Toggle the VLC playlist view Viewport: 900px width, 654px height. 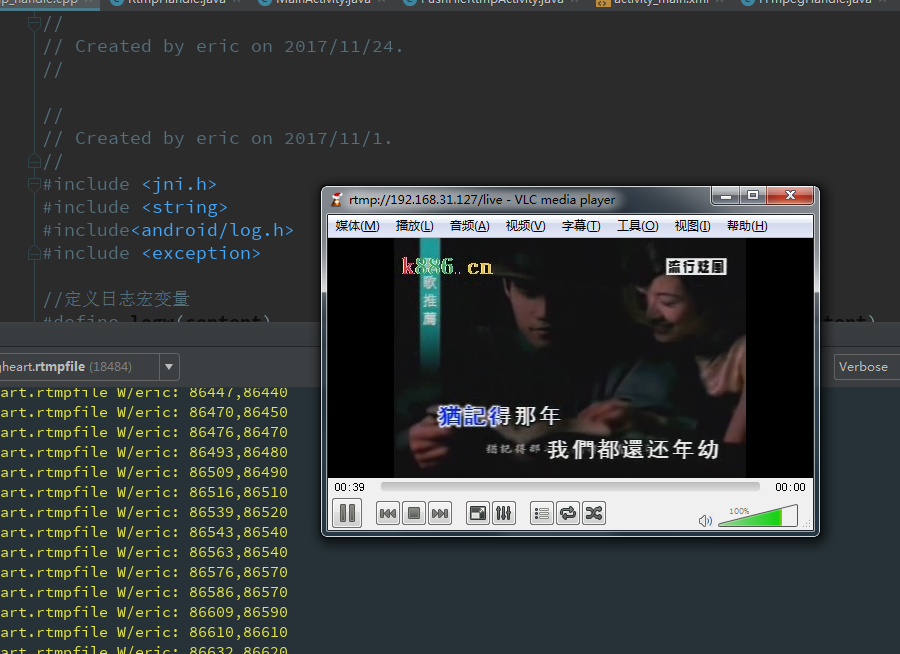541,513
